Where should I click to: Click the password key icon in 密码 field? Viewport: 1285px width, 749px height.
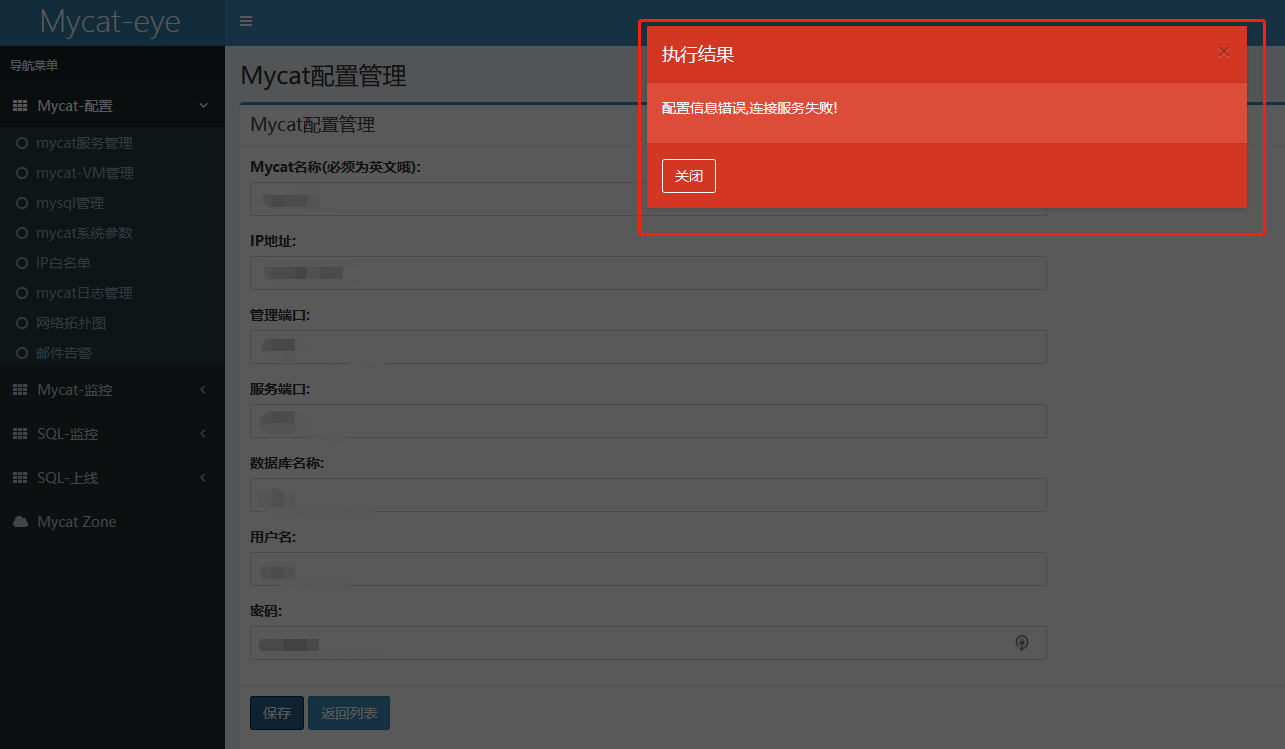pos(1021,643)
